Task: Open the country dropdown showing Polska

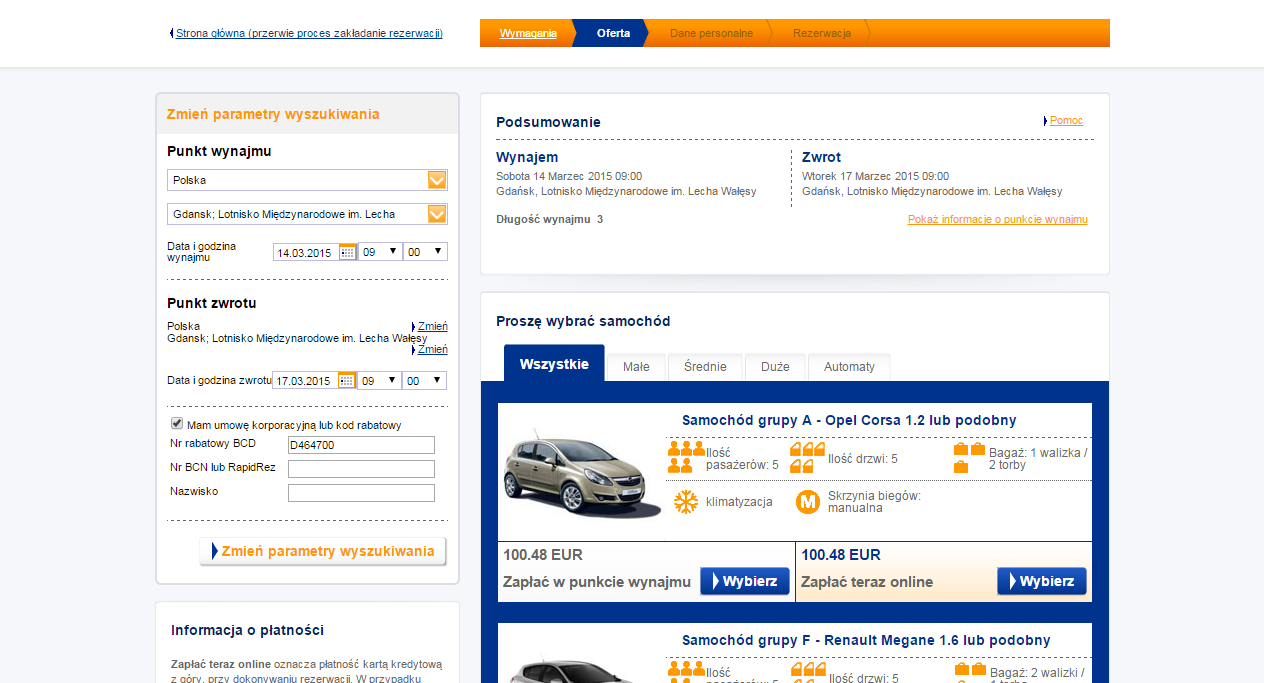Action: click(x=307, y=180)
